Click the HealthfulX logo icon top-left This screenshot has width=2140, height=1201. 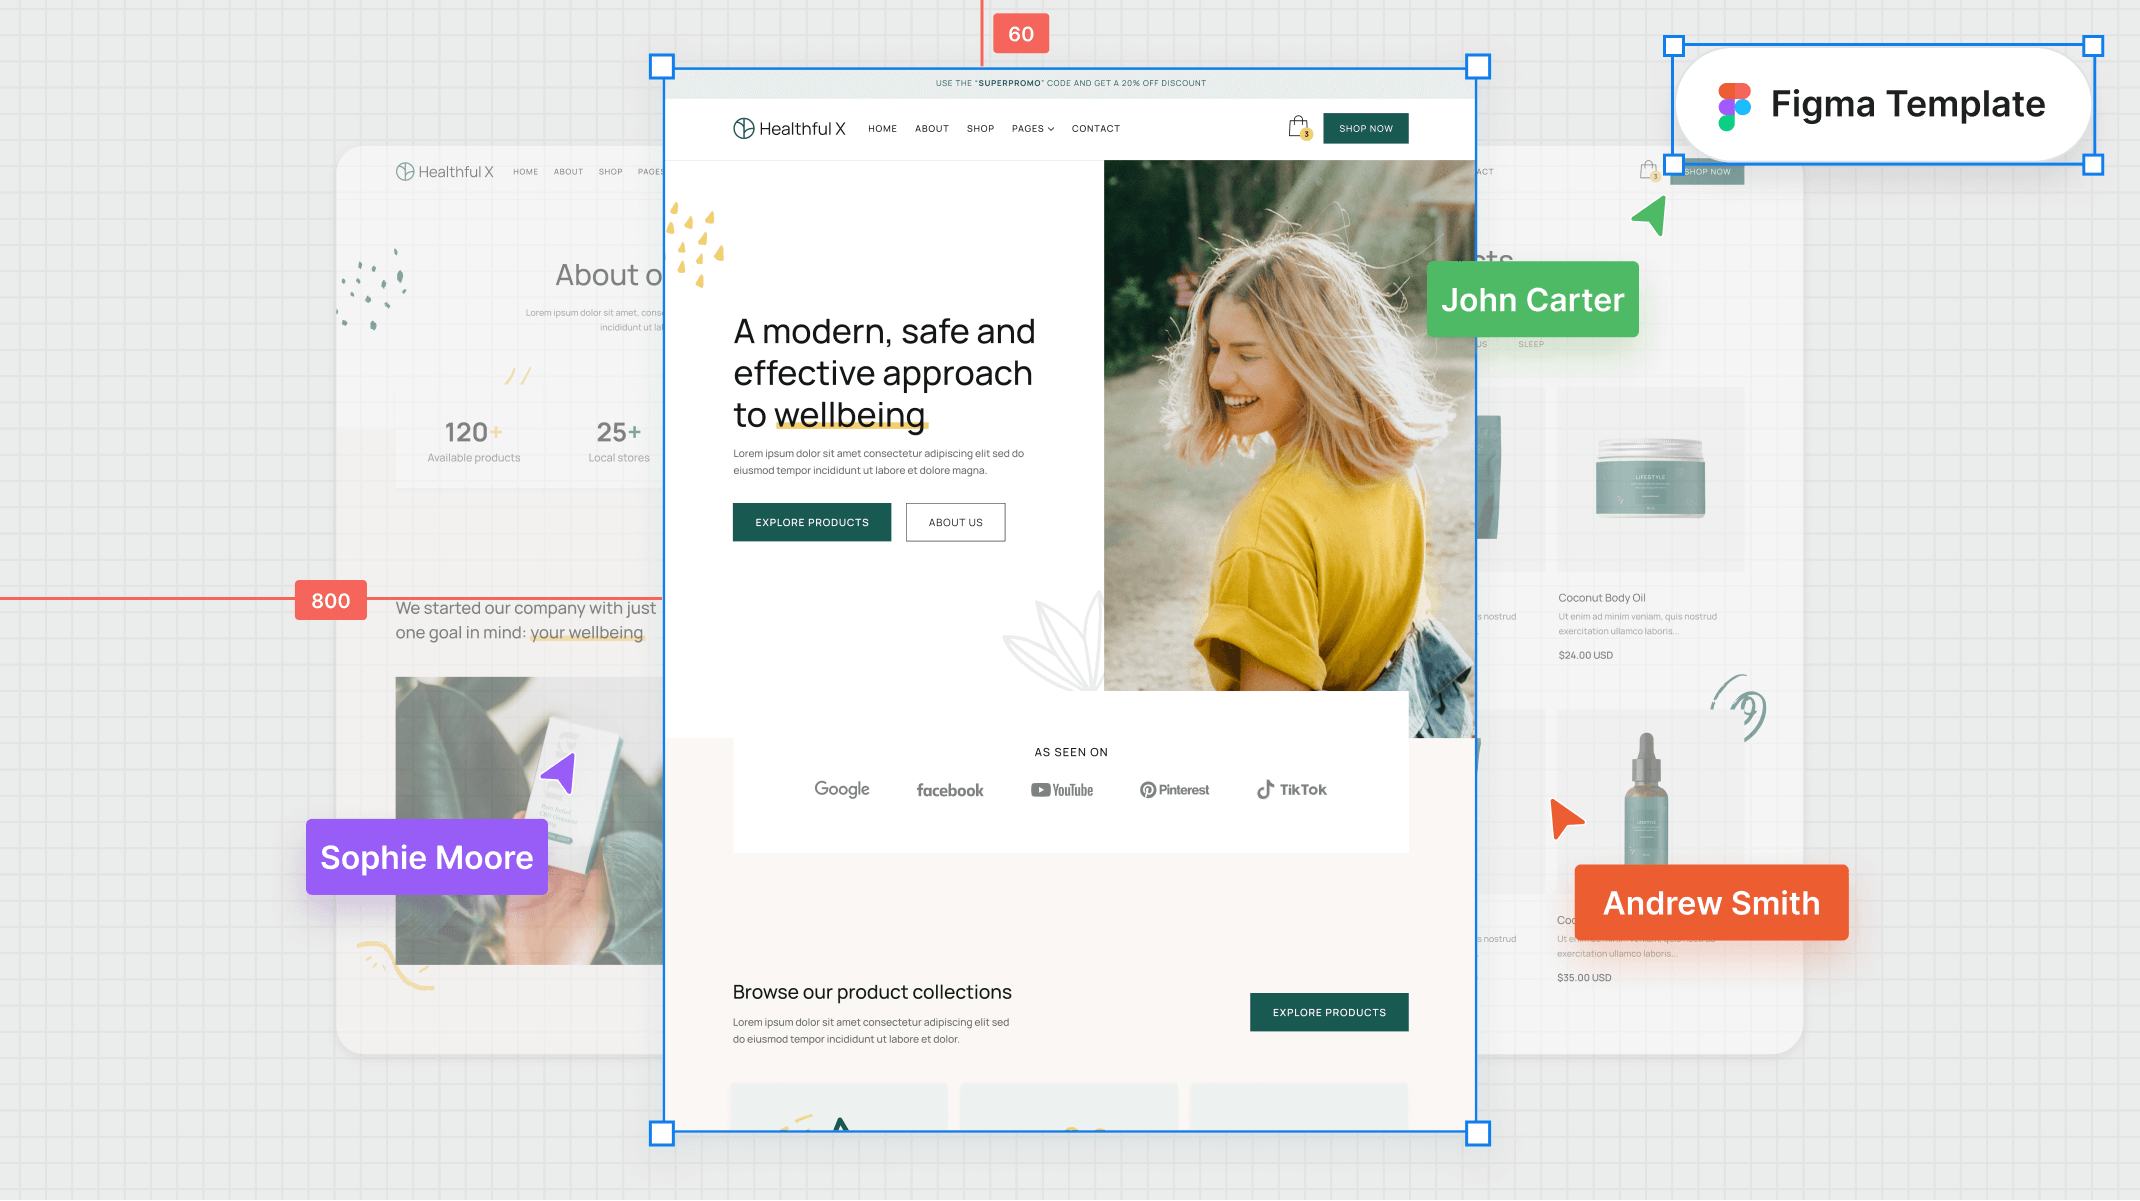pos(744,128)
